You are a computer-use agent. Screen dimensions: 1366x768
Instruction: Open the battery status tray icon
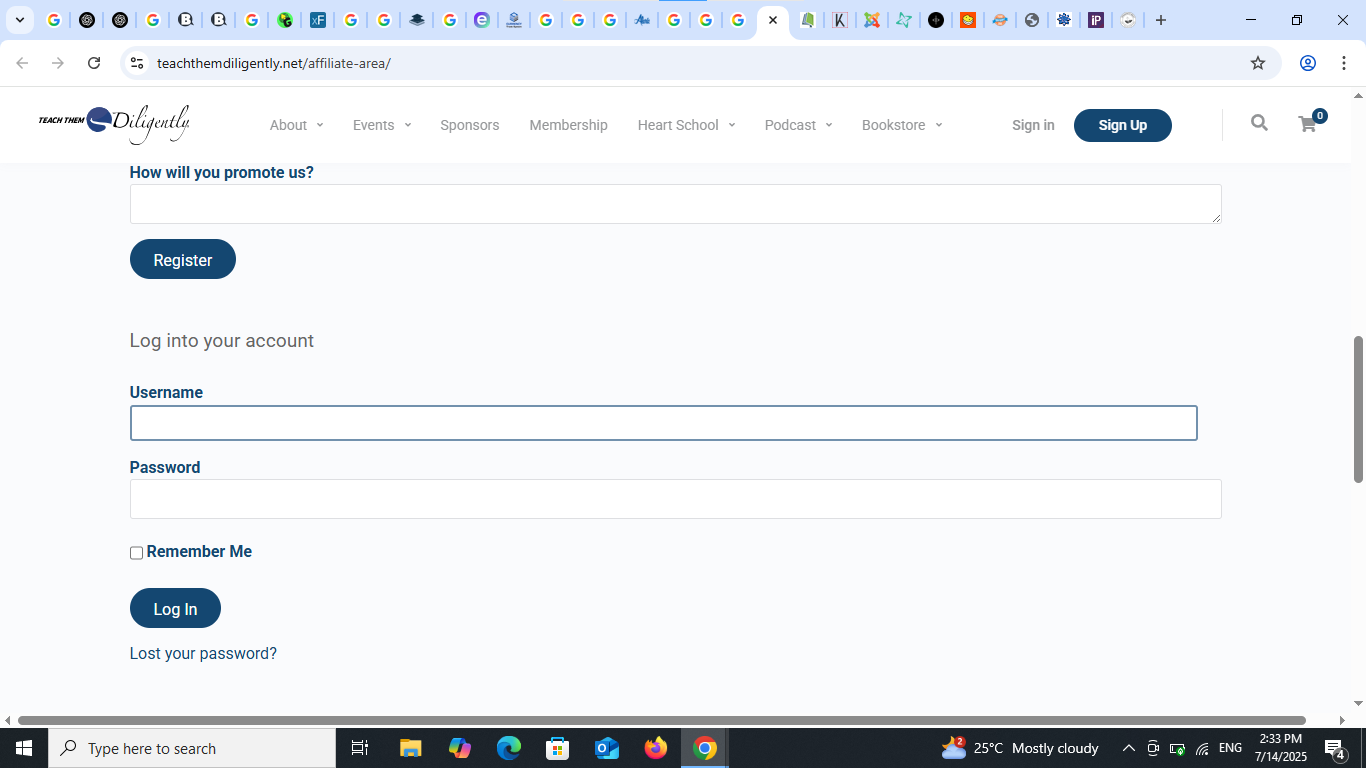click(x=1177, y=748)
